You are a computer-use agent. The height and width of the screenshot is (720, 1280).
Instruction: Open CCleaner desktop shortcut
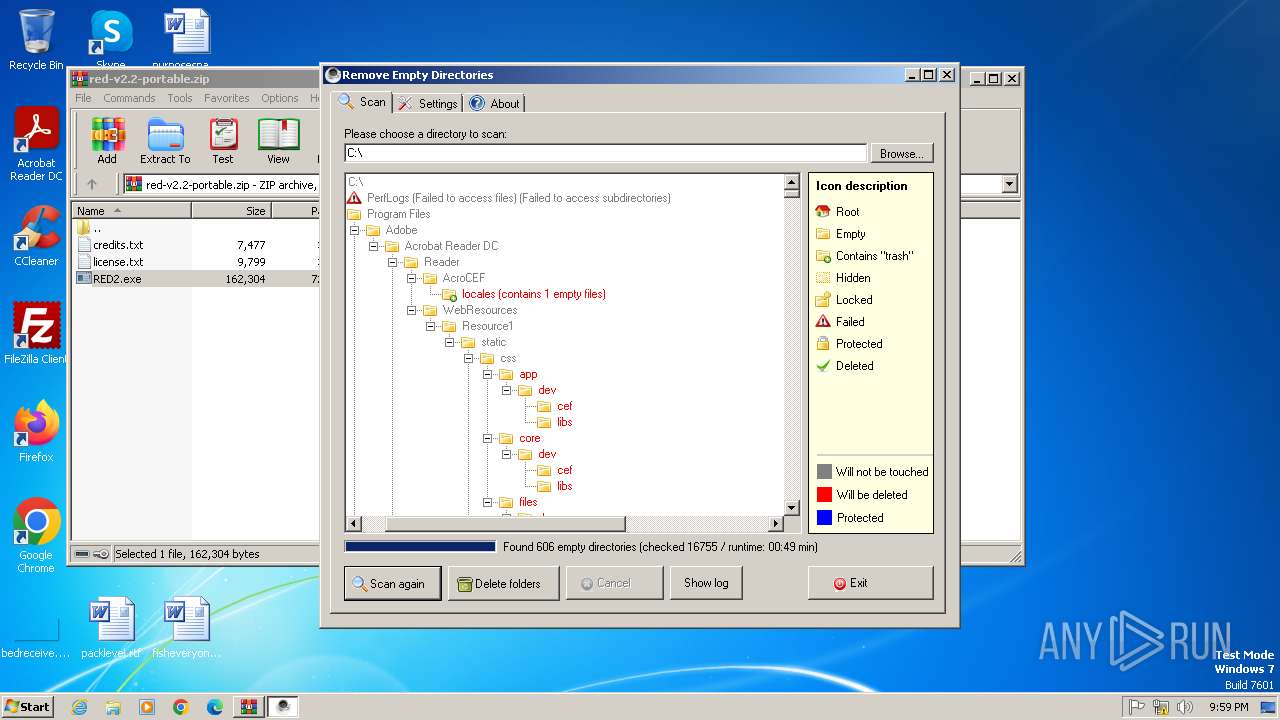click(36, 236)
